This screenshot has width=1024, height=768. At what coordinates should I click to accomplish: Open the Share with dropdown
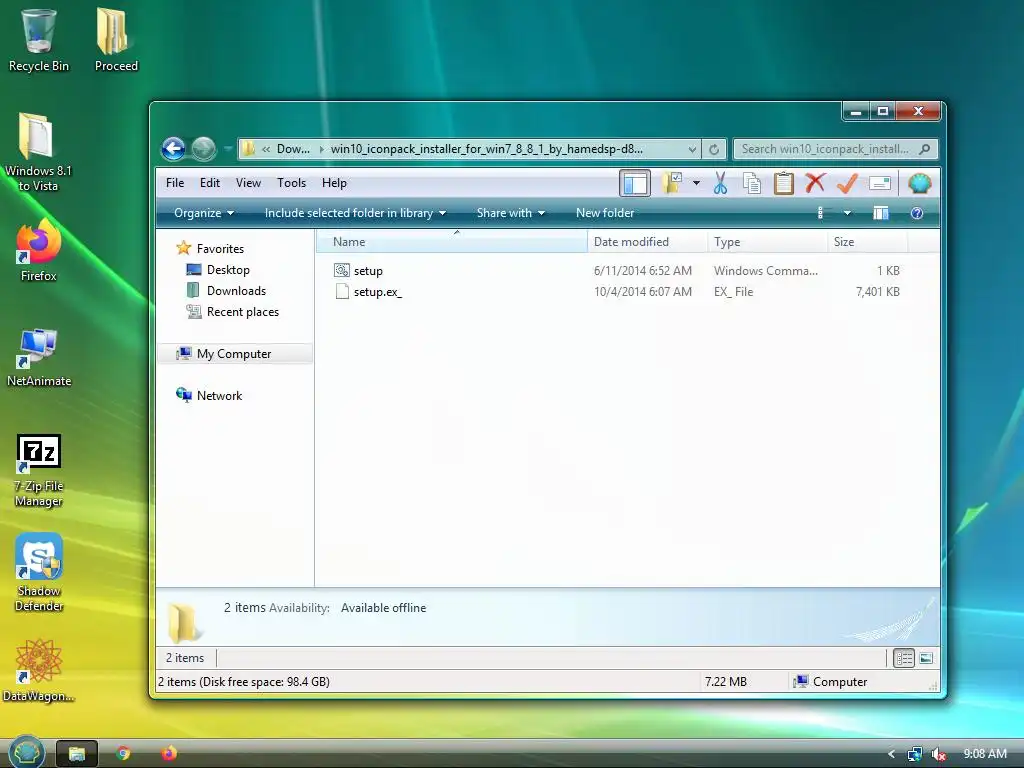pos(511,213)
